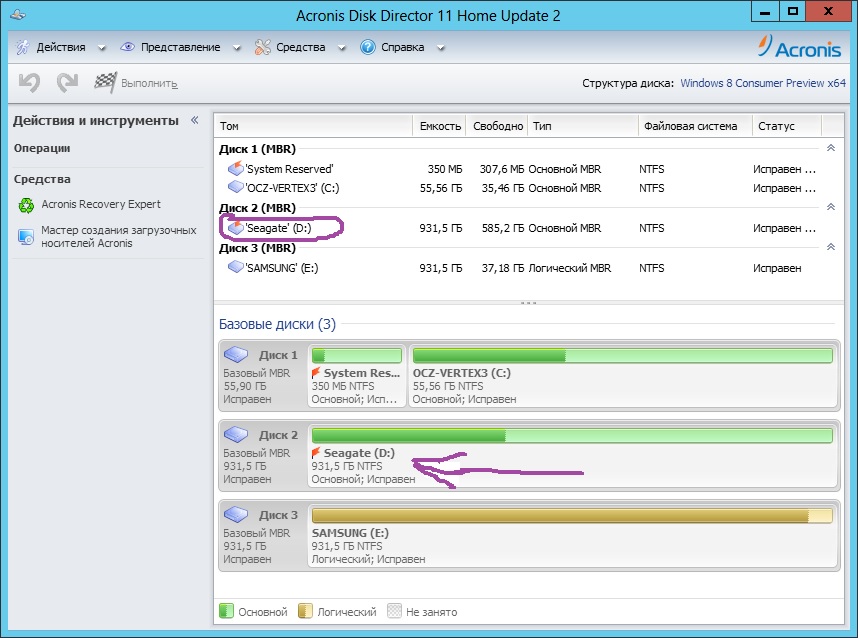Screen dimensions: 858x638
Task: Click Windows 8 Consumer Preview x64 link
Action: pos(763,83)
